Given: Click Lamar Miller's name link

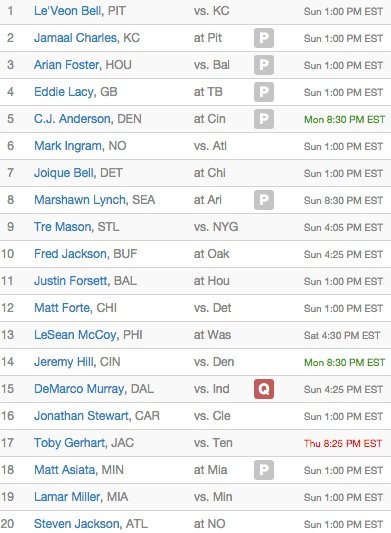Looking at the screenshot, I should click(67, 497).
